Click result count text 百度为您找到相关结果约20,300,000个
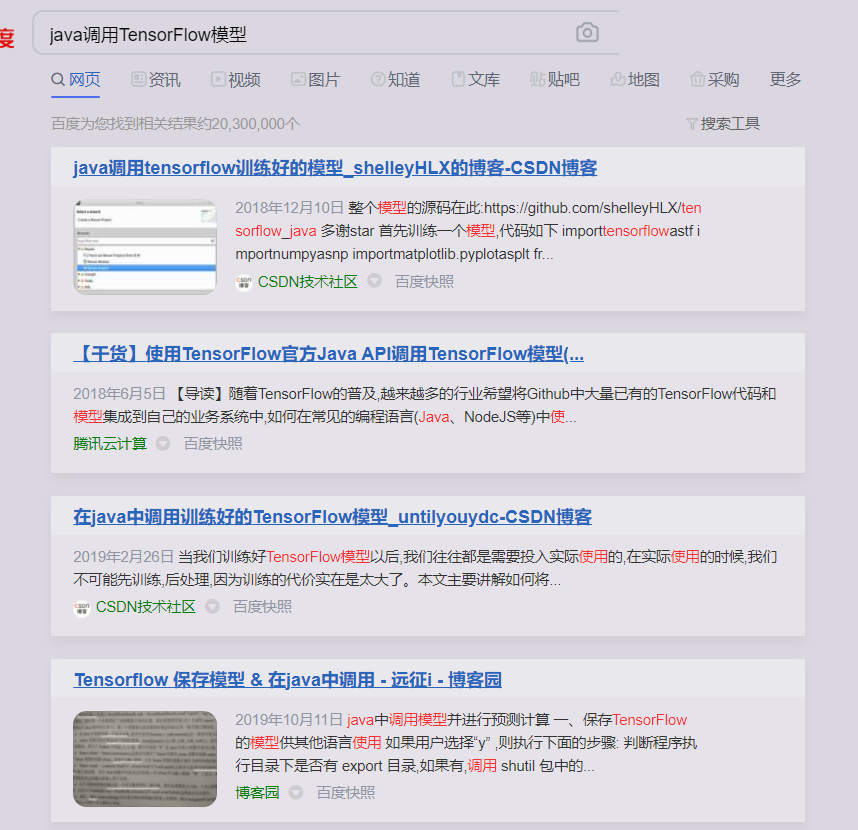This screenshot has width=858, height=830. pos(176,124)
